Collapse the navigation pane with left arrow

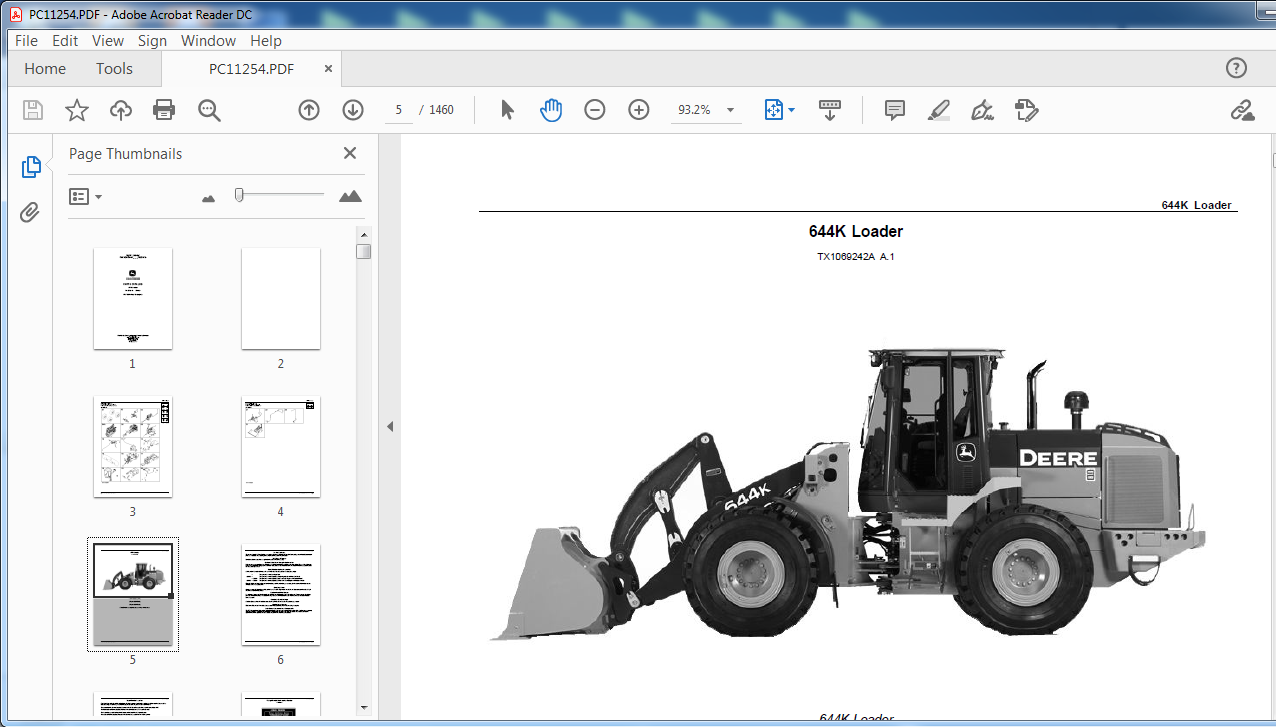(390, 427)
